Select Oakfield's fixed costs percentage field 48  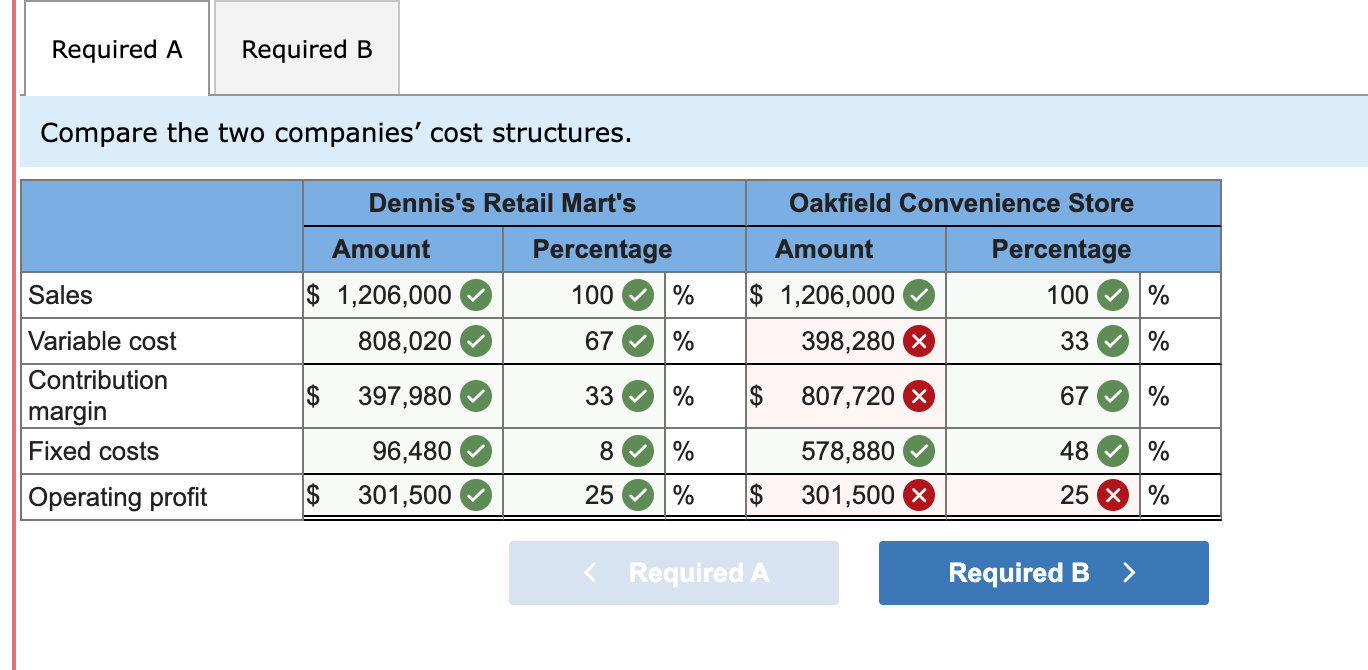tap(1043, 451)
